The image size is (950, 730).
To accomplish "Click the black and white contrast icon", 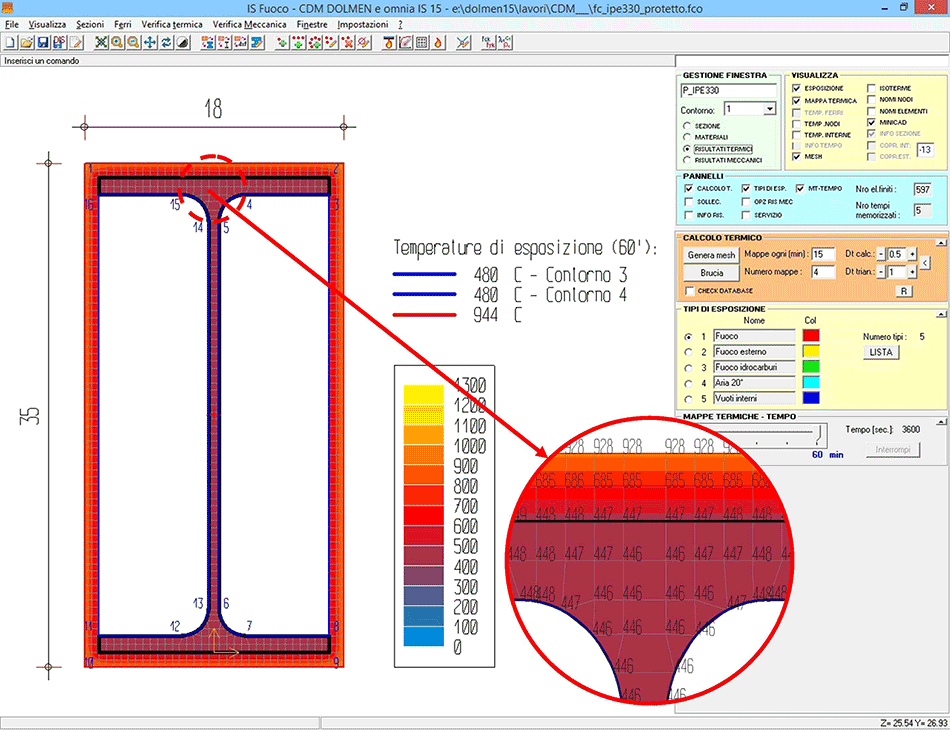I will (182, 42).
